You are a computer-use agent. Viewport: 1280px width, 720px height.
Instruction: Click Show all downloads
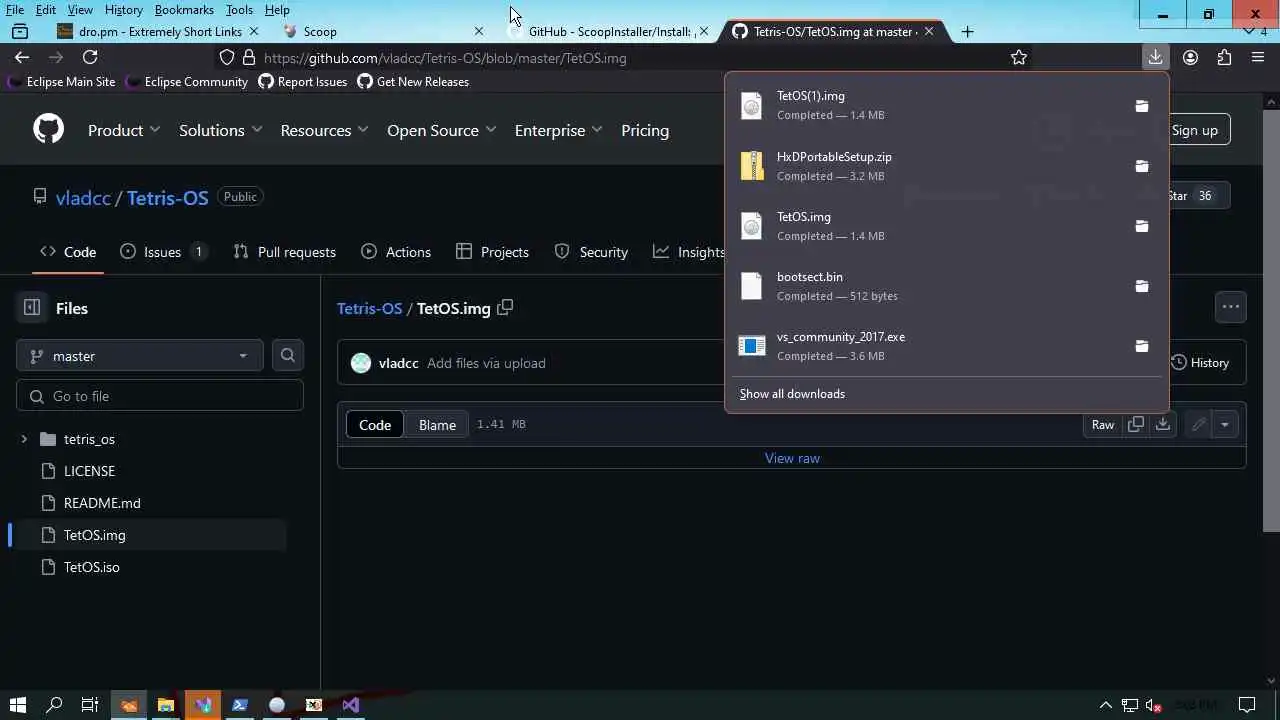click(x=792, y=394)
